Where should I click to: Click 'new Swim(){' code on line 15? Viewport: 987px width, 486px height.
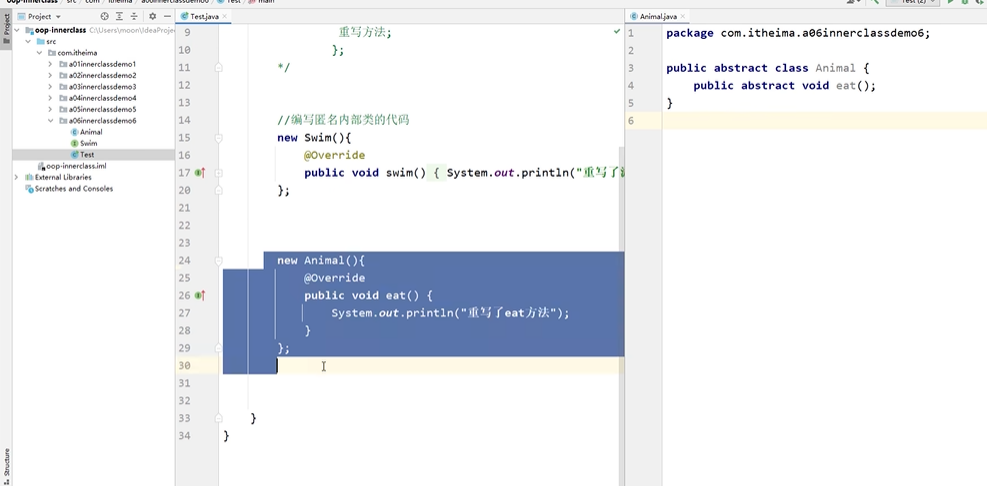tap(313, 137)
